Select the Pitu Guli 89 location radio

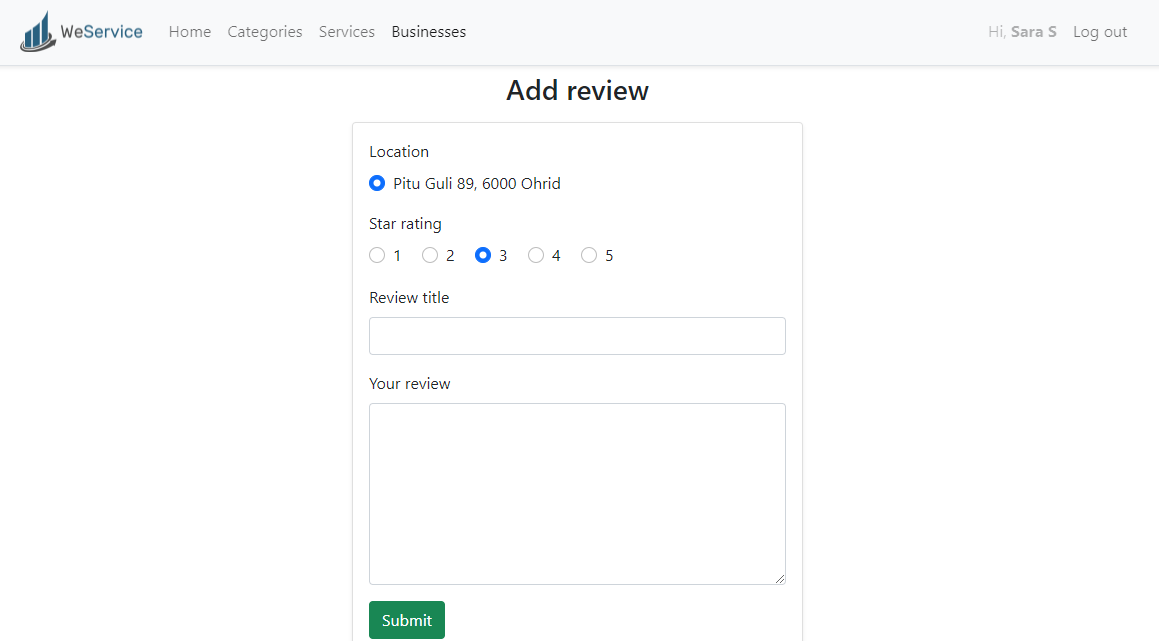point(377,184)
